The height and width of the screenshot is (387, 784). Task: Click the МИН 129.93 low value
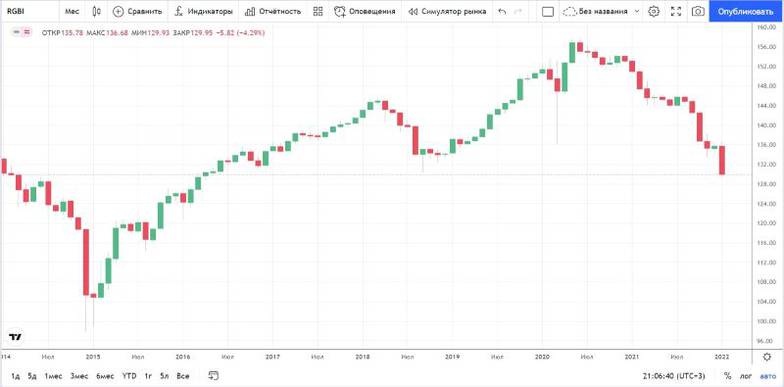pyautogui.click(x=150, y=33)
